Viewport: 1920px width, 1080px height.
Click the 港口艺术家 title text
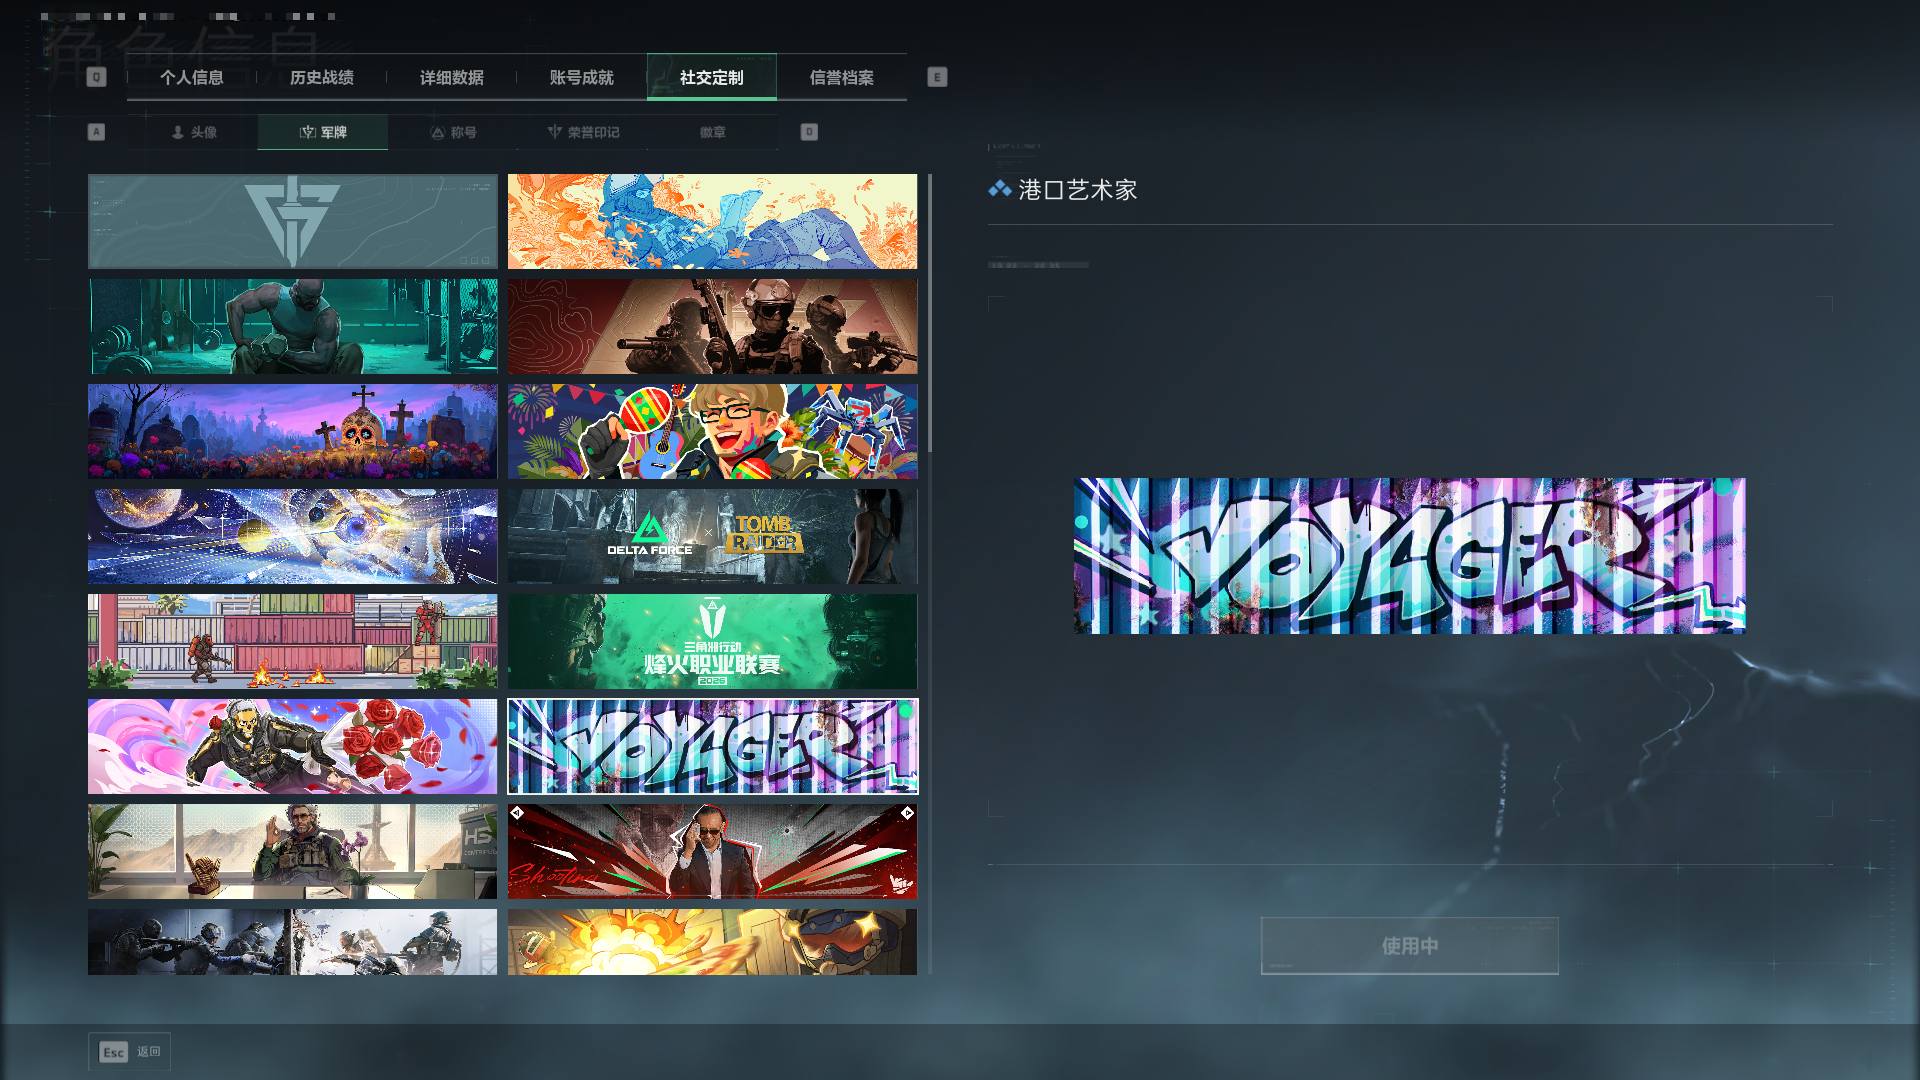point(1077,190)
